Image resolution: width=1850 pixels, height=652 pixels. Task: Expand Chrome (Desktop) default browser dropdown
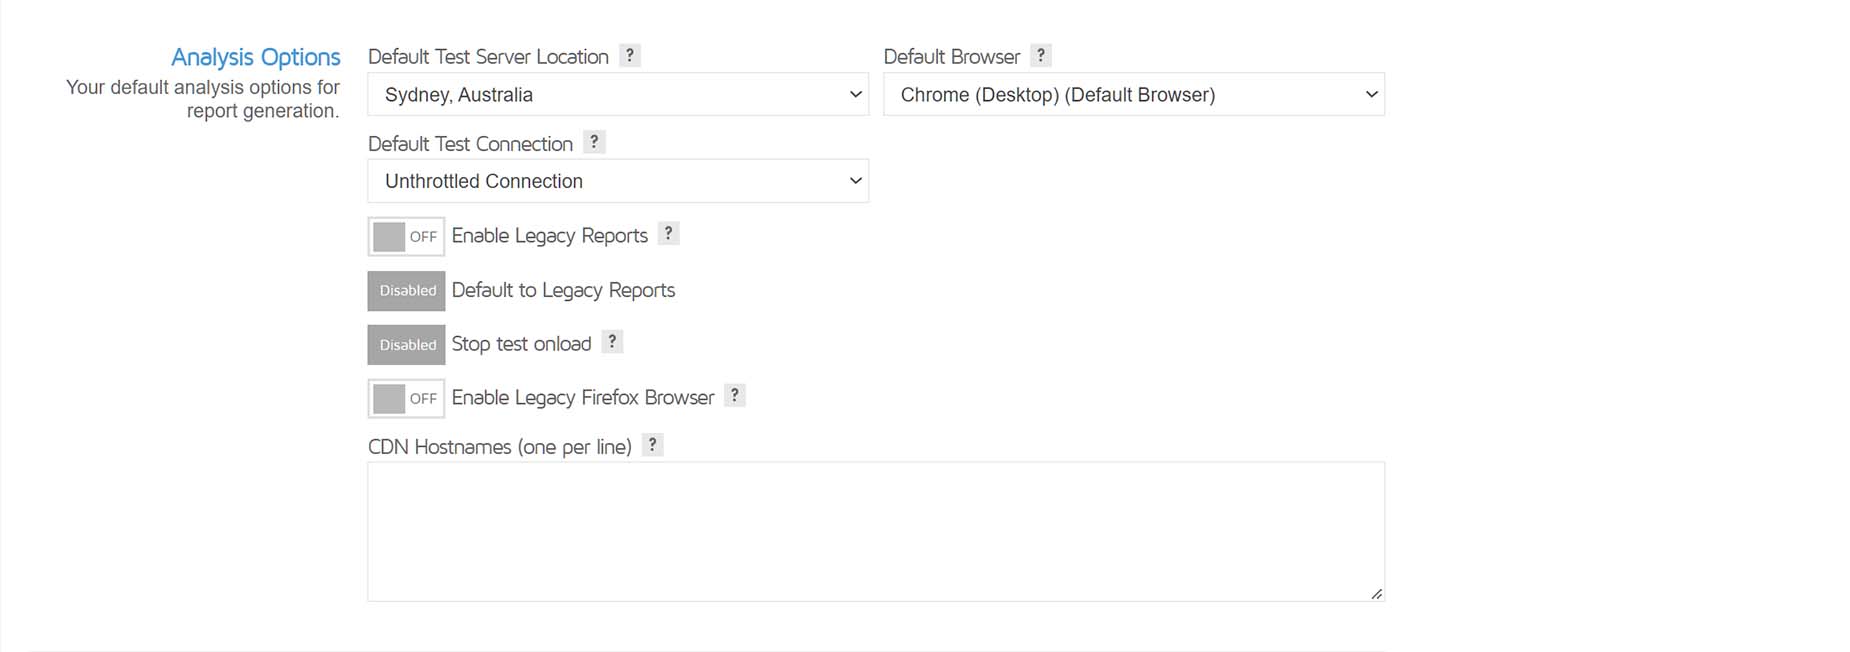pos(1134,94)
